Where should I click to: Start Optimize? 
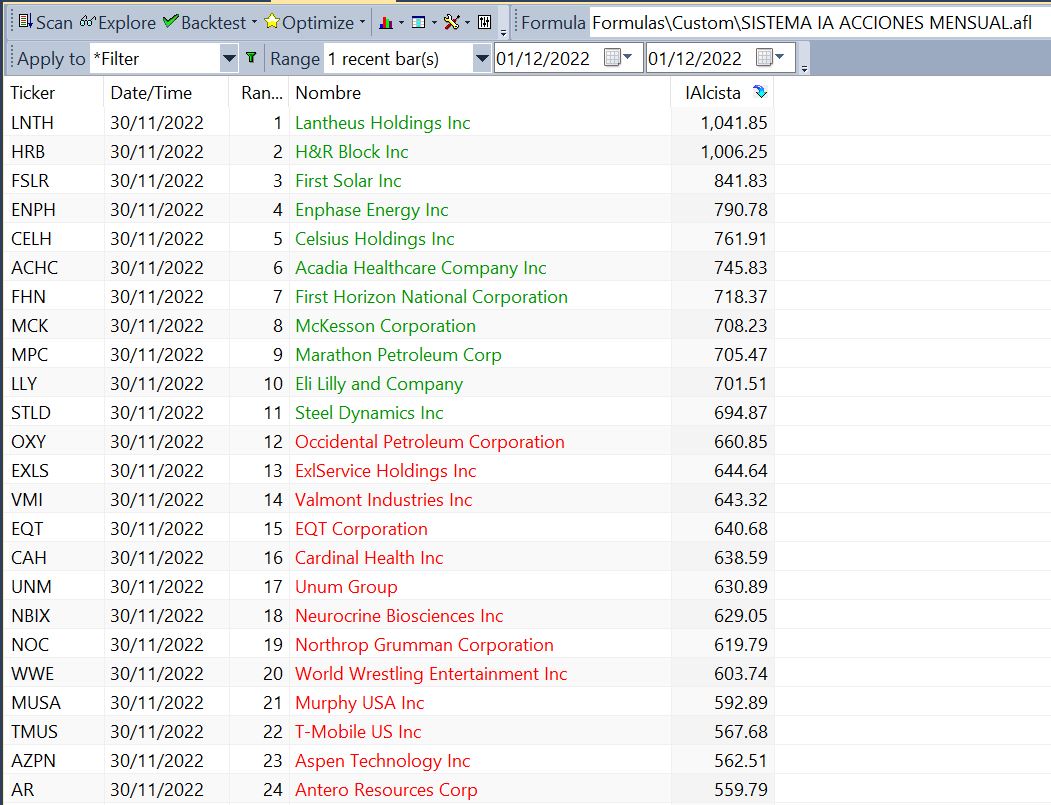click(309, 22)
